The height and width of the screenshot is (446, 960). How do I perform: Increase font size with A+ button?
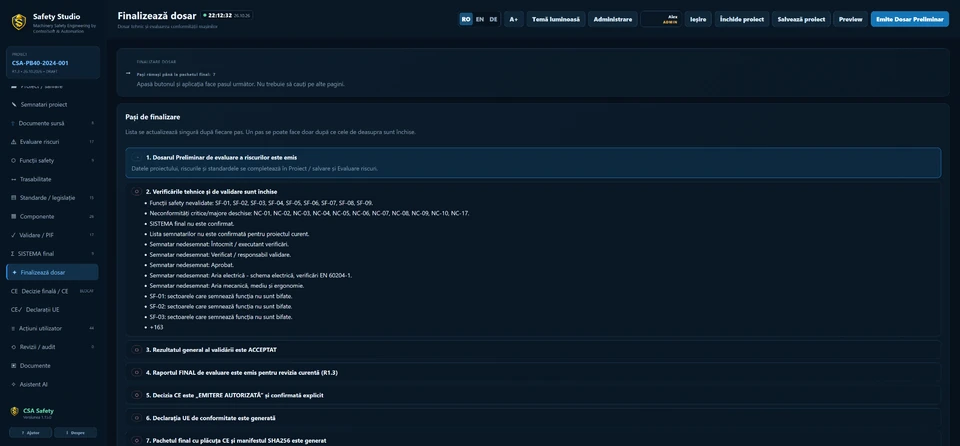(x=513, y=19)
